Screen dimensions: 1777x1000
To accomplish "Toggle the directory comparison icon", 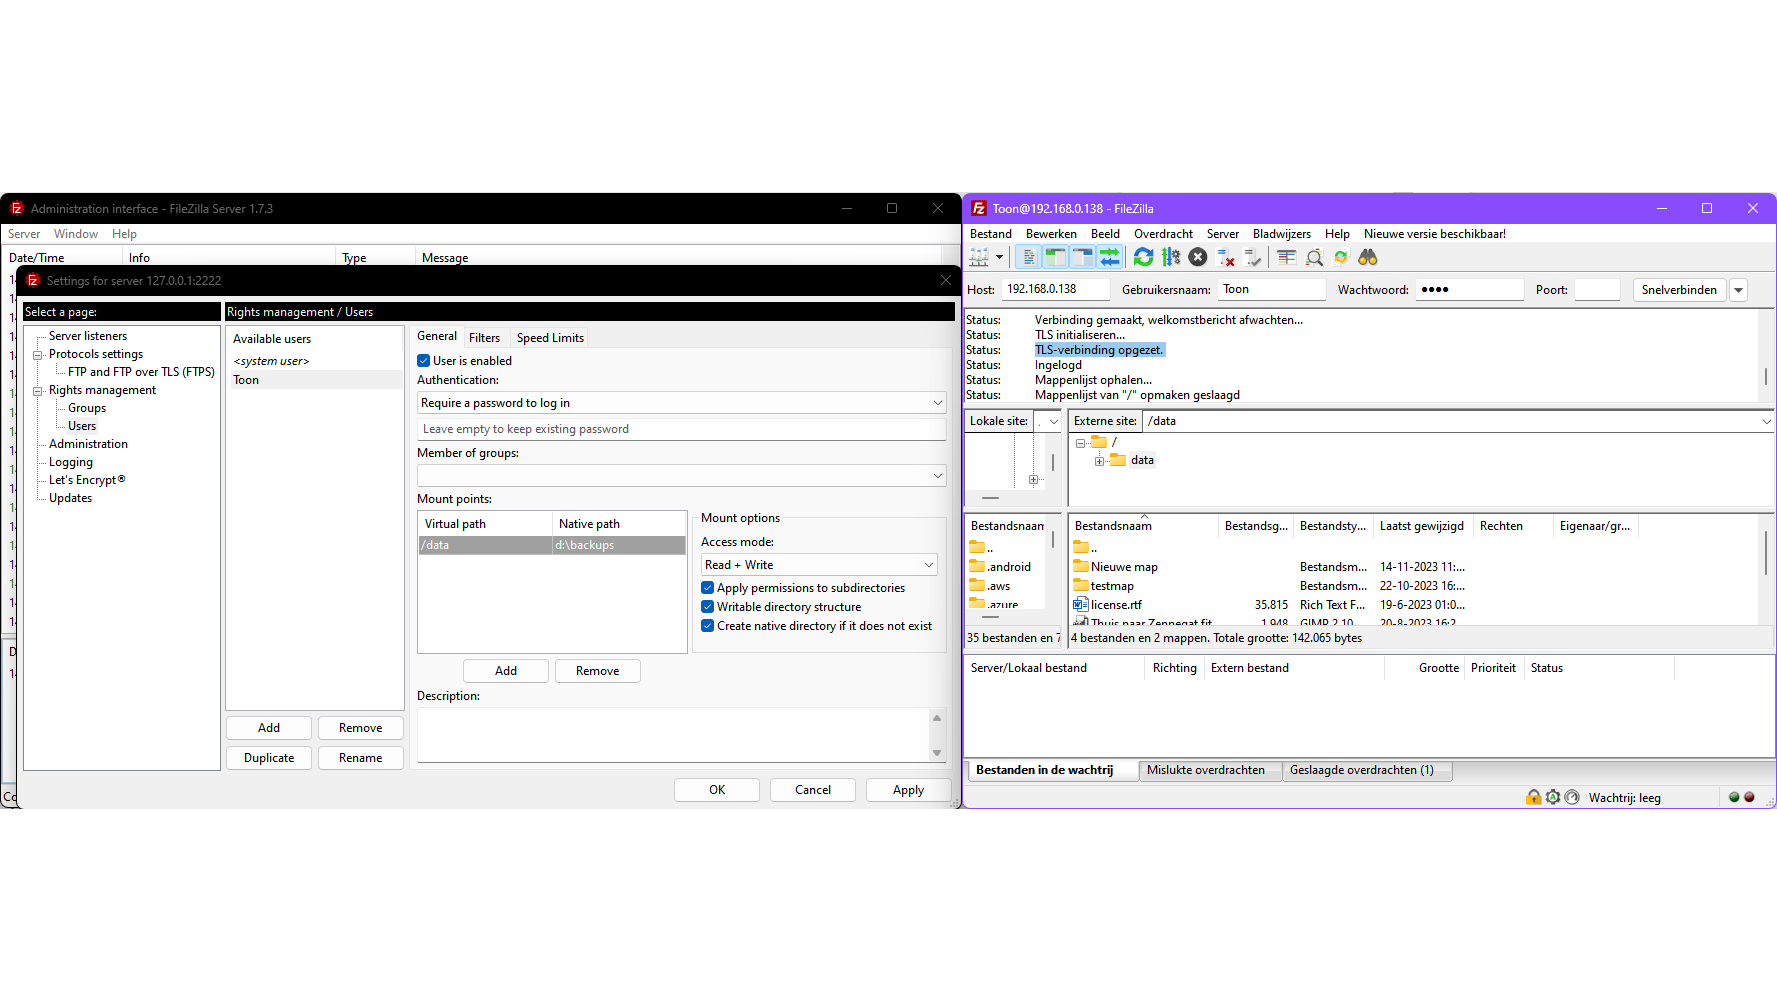I will (1314, 258).
